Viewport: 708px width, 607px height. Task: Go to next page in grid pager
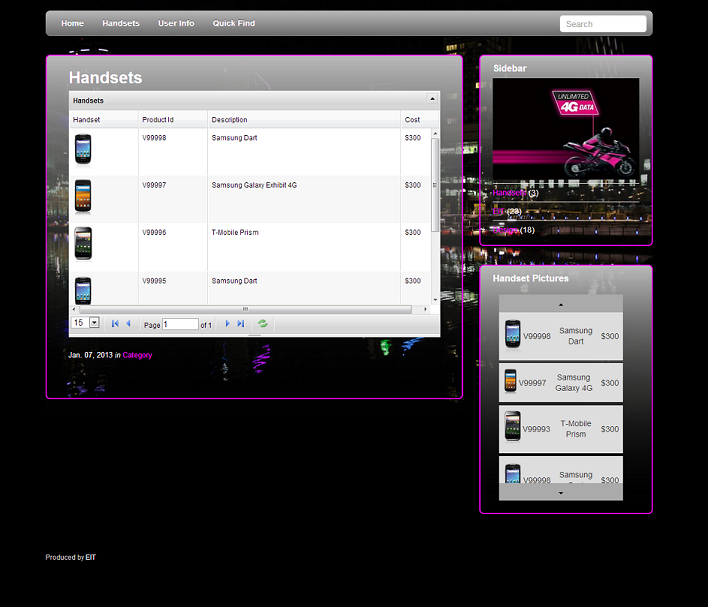(228, 323)
